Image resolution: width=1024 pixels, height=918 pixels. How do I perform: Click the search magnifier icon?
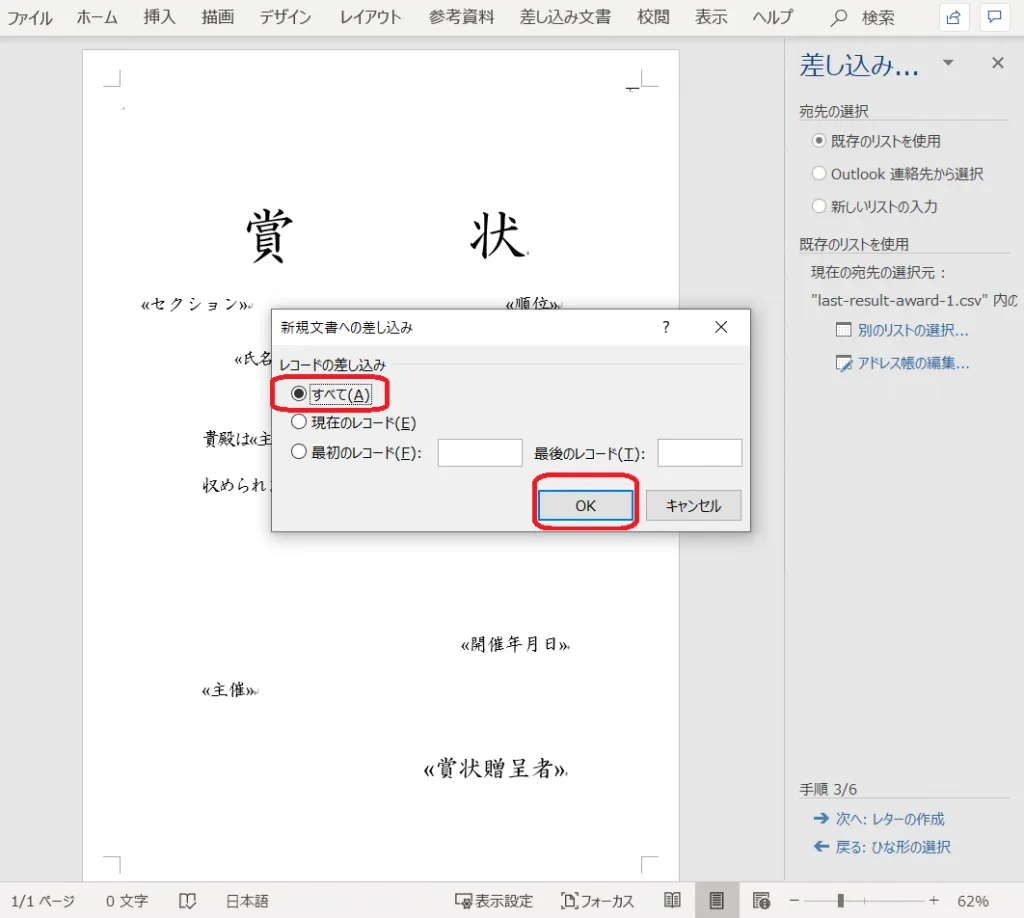point(840,17)
